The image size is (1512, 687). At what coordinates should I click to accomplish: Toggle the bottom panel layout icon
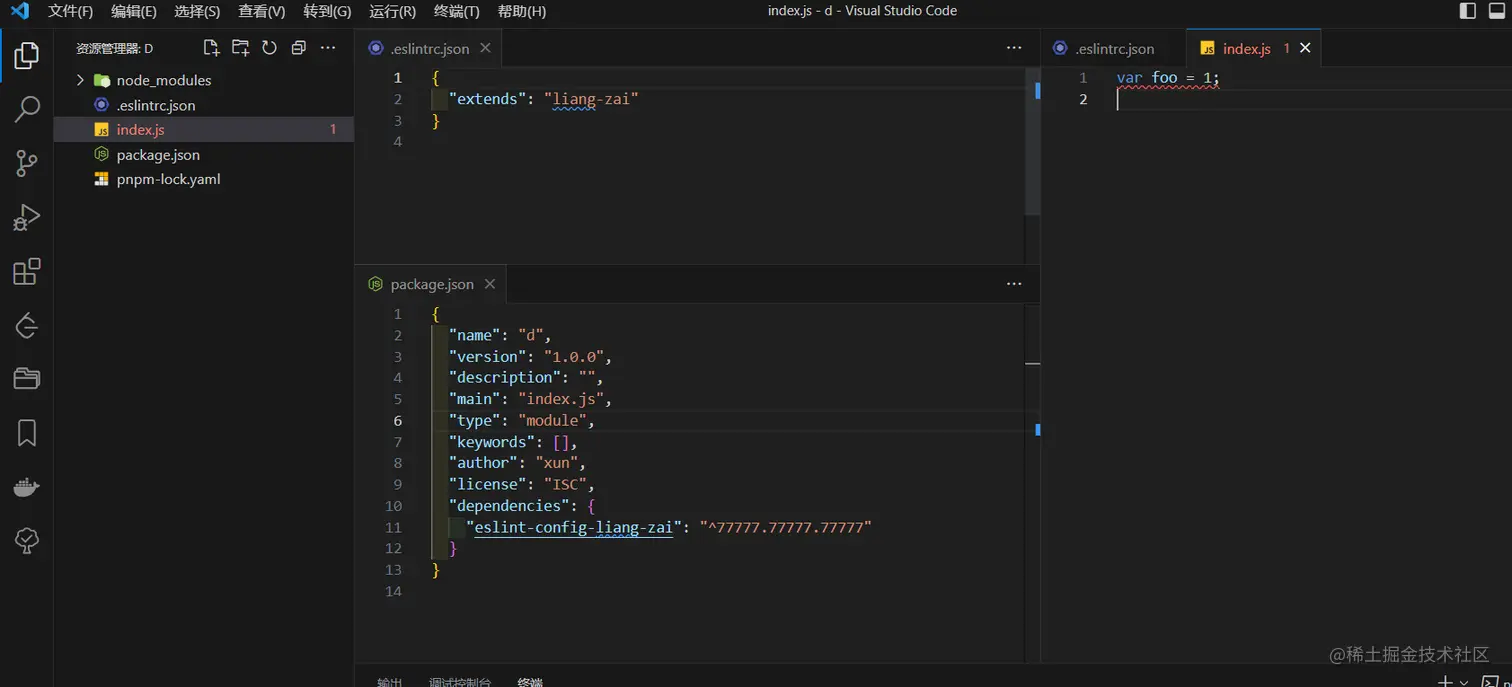tap(1499, 11)
